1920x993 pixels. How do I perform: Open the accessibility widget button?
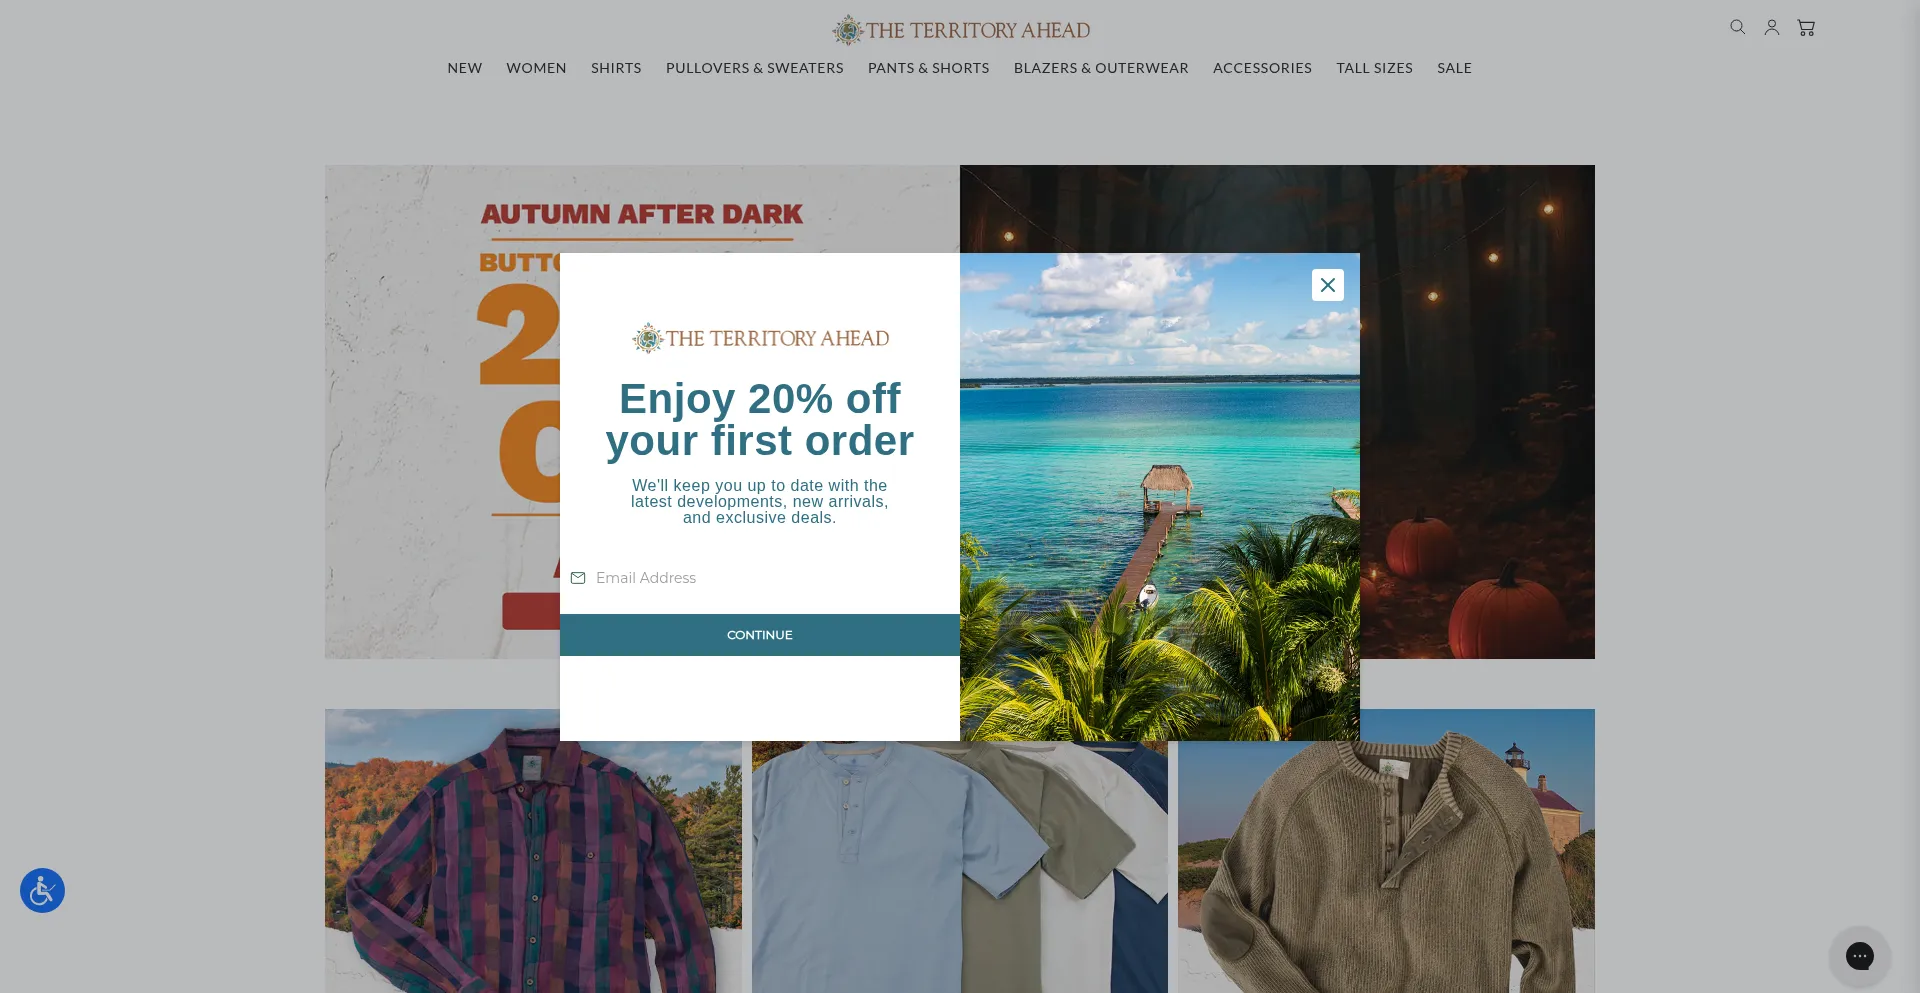(x=42, y=890)
